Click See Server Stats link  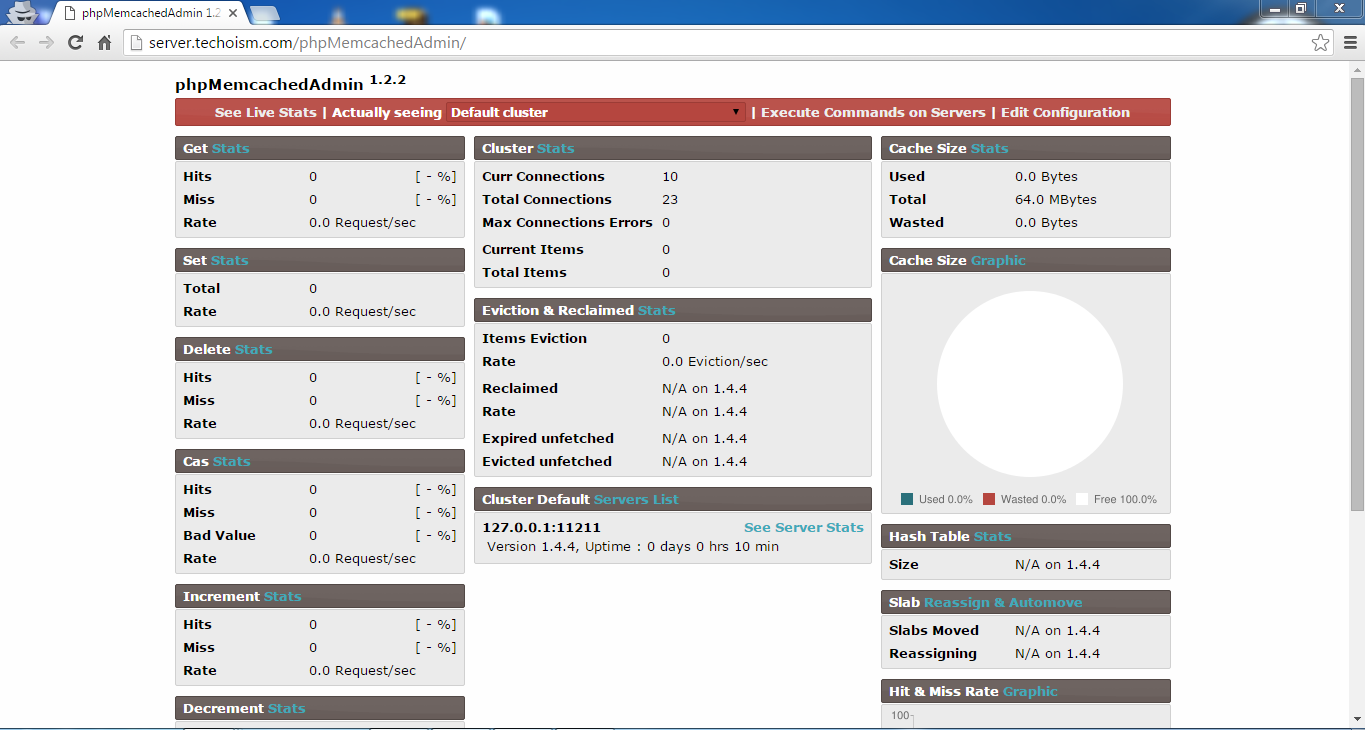(804, 527)
